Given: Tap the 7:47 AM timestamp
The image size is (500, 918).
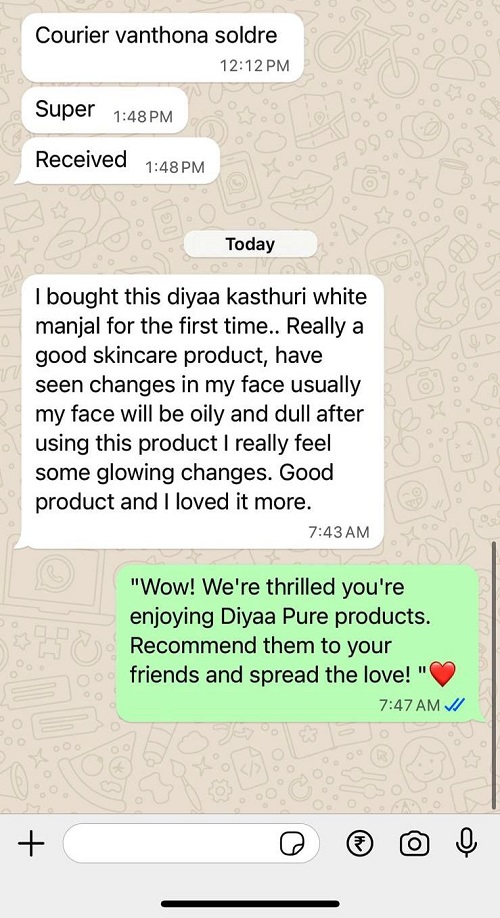Looking at the screenshot, I should tap(409, 705).
